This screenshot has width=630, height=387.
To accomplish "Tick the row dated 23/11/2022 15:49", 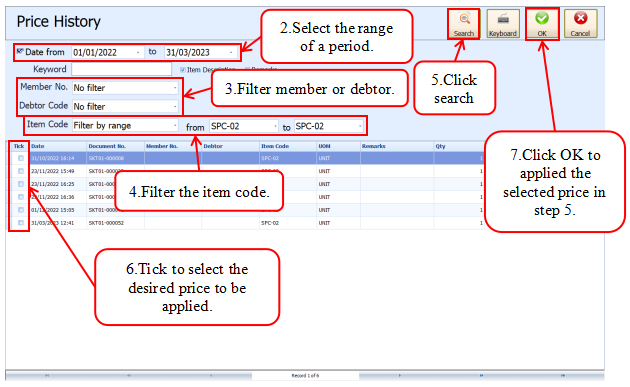I will click(21, 171).
